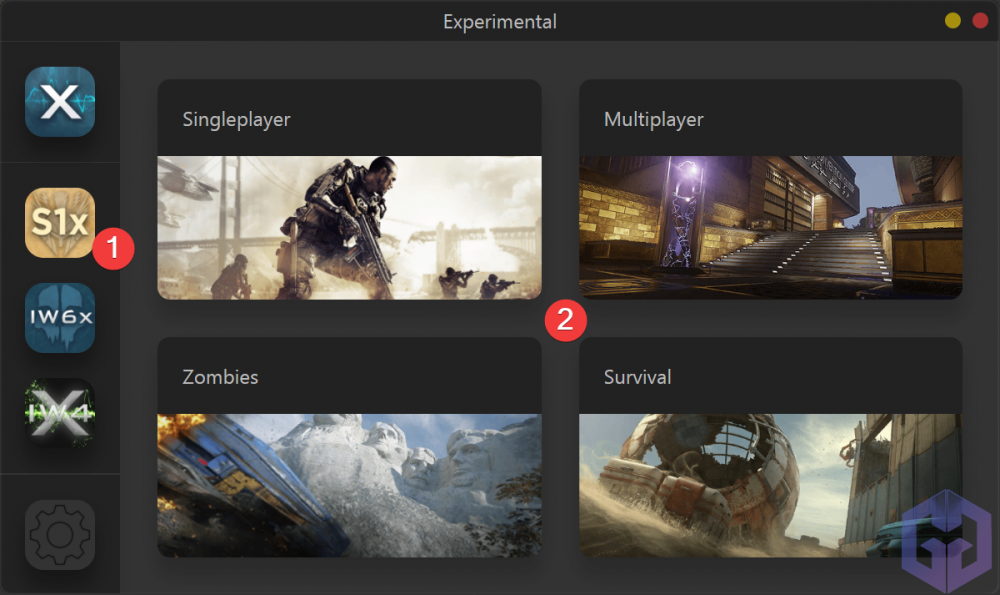Click the red number 1 badge
This screenshot has width=1000, height=595.
click(x=113, y=247)
